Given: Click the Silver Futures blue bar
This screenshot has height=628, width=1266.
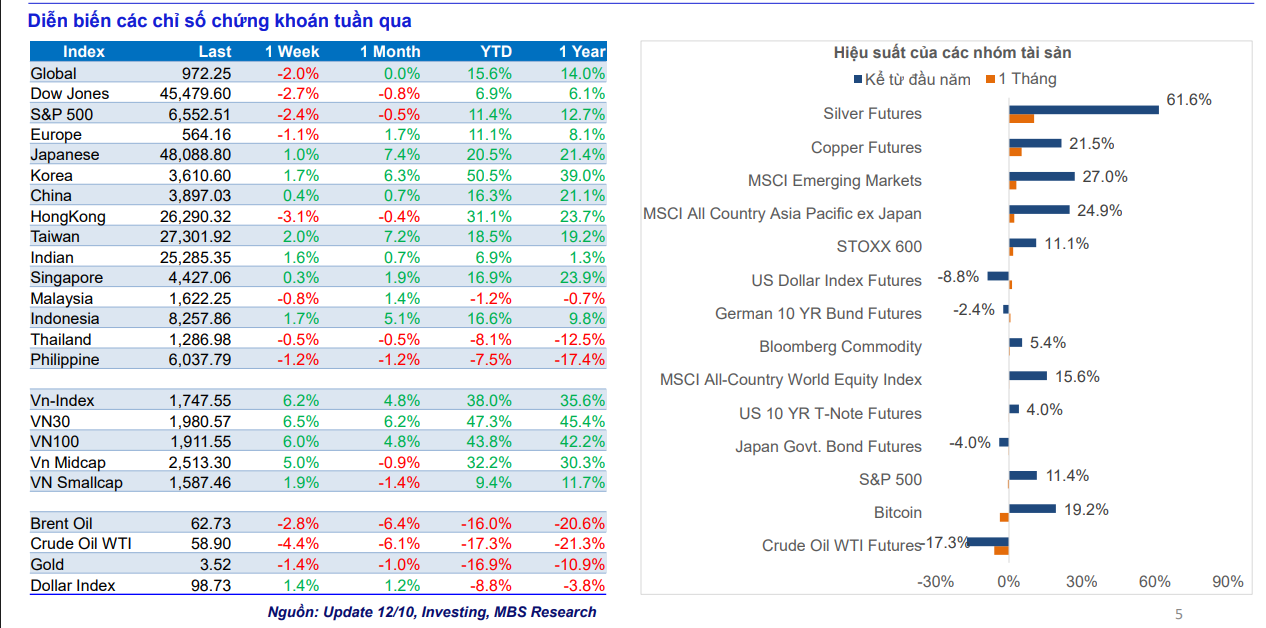Looking at the screenshot, I should pyautogui.click(x=1083, y=109).
